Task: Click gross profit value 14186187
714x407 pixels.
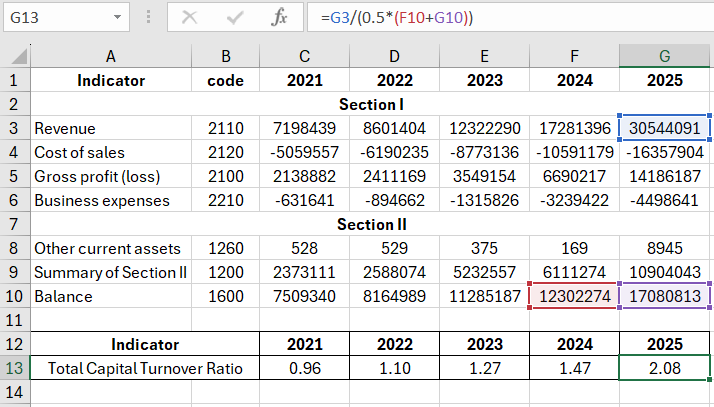Action: (664, 176)
